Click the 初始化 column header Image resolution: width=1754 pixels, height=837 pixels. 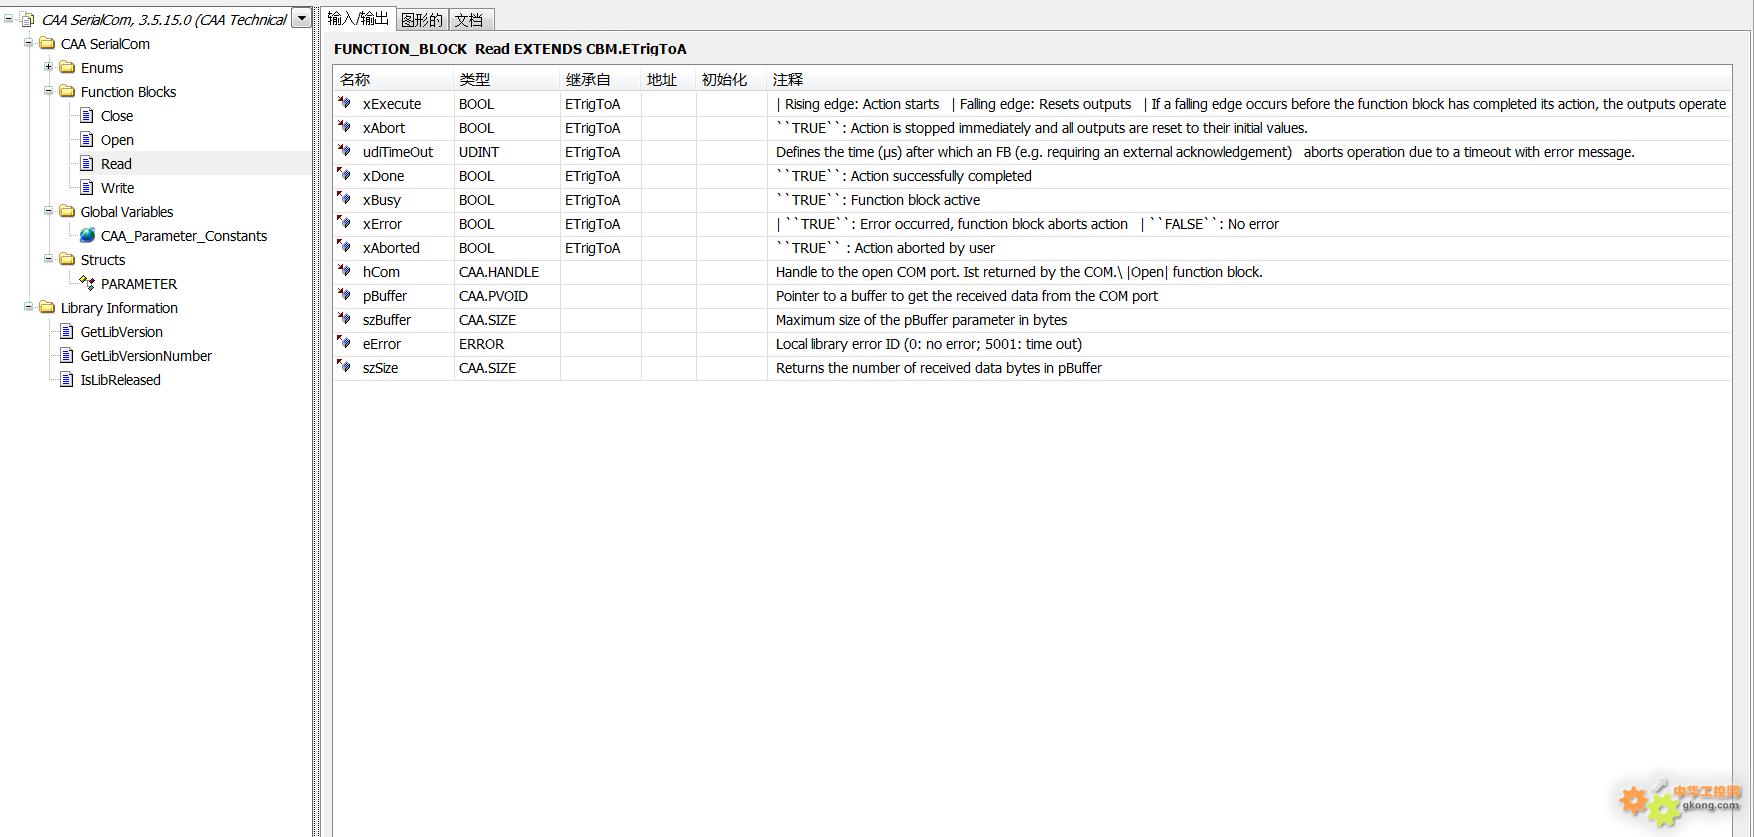[x=731, y=79]
